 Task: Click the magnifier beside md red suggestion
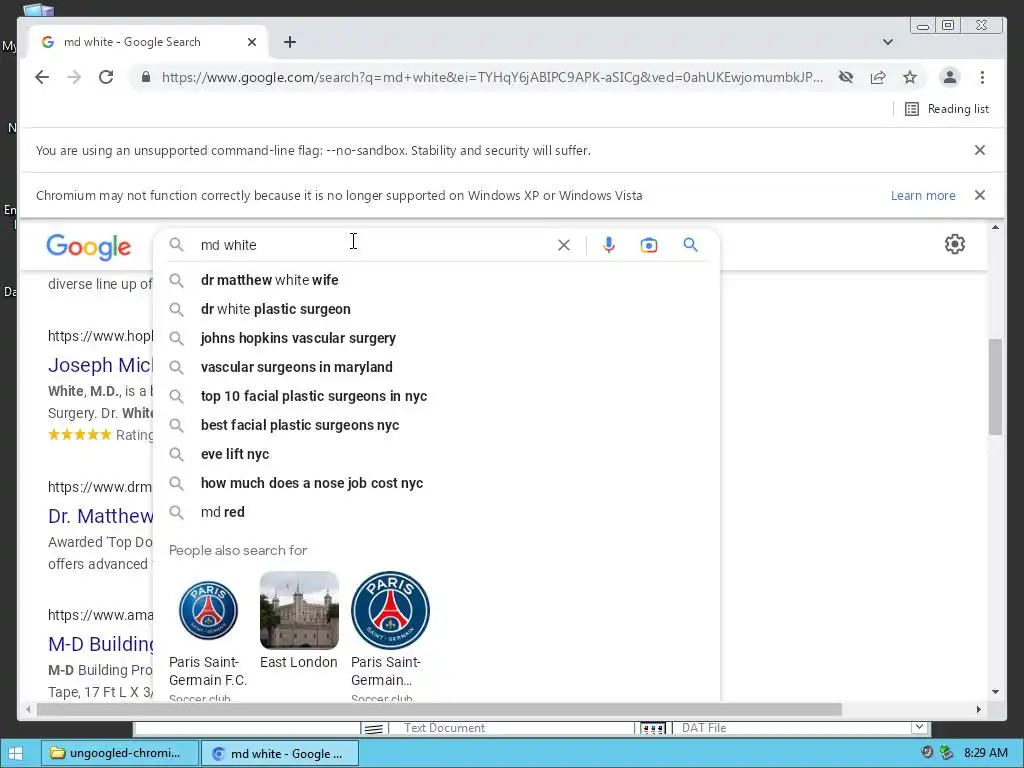[x=176, y=512]
